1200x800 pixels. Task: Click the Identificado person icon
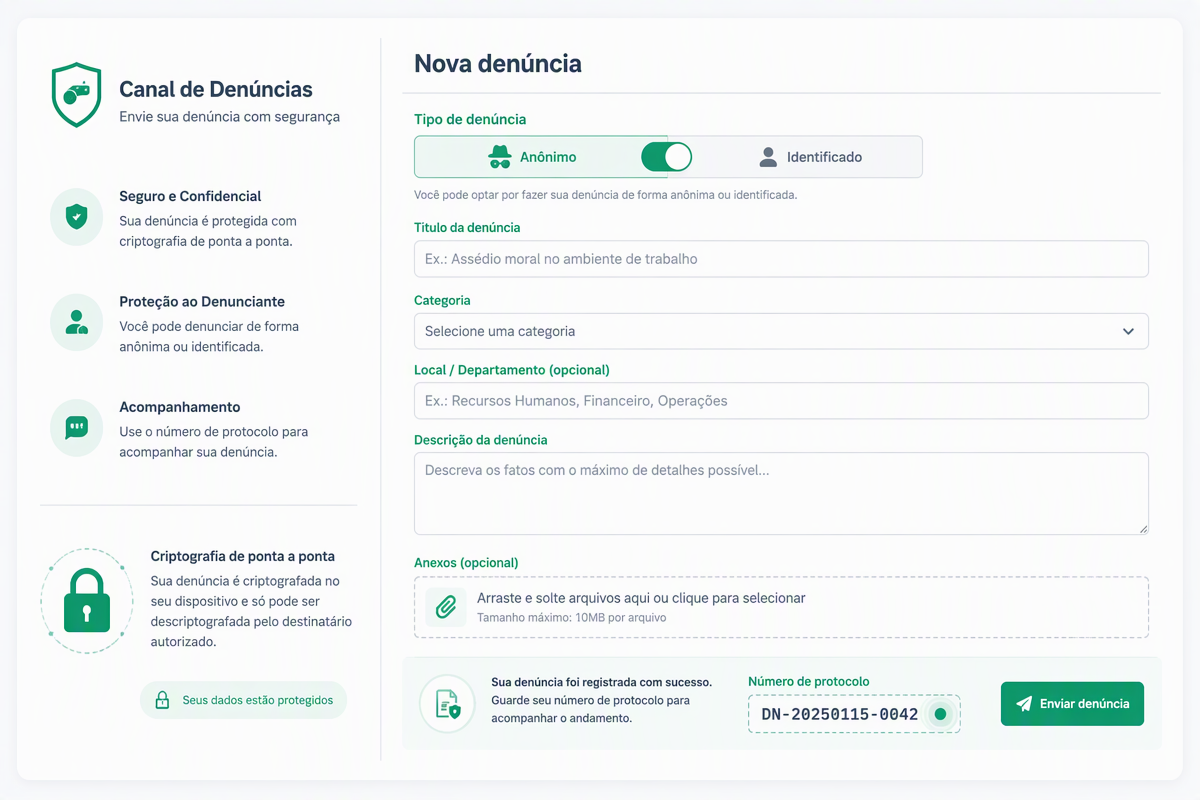point(768,157)
